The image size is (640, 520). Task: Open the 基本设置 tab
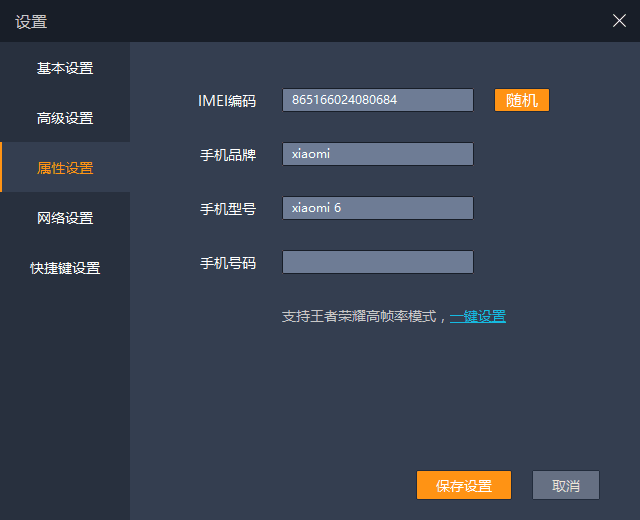tap(65, 68)
